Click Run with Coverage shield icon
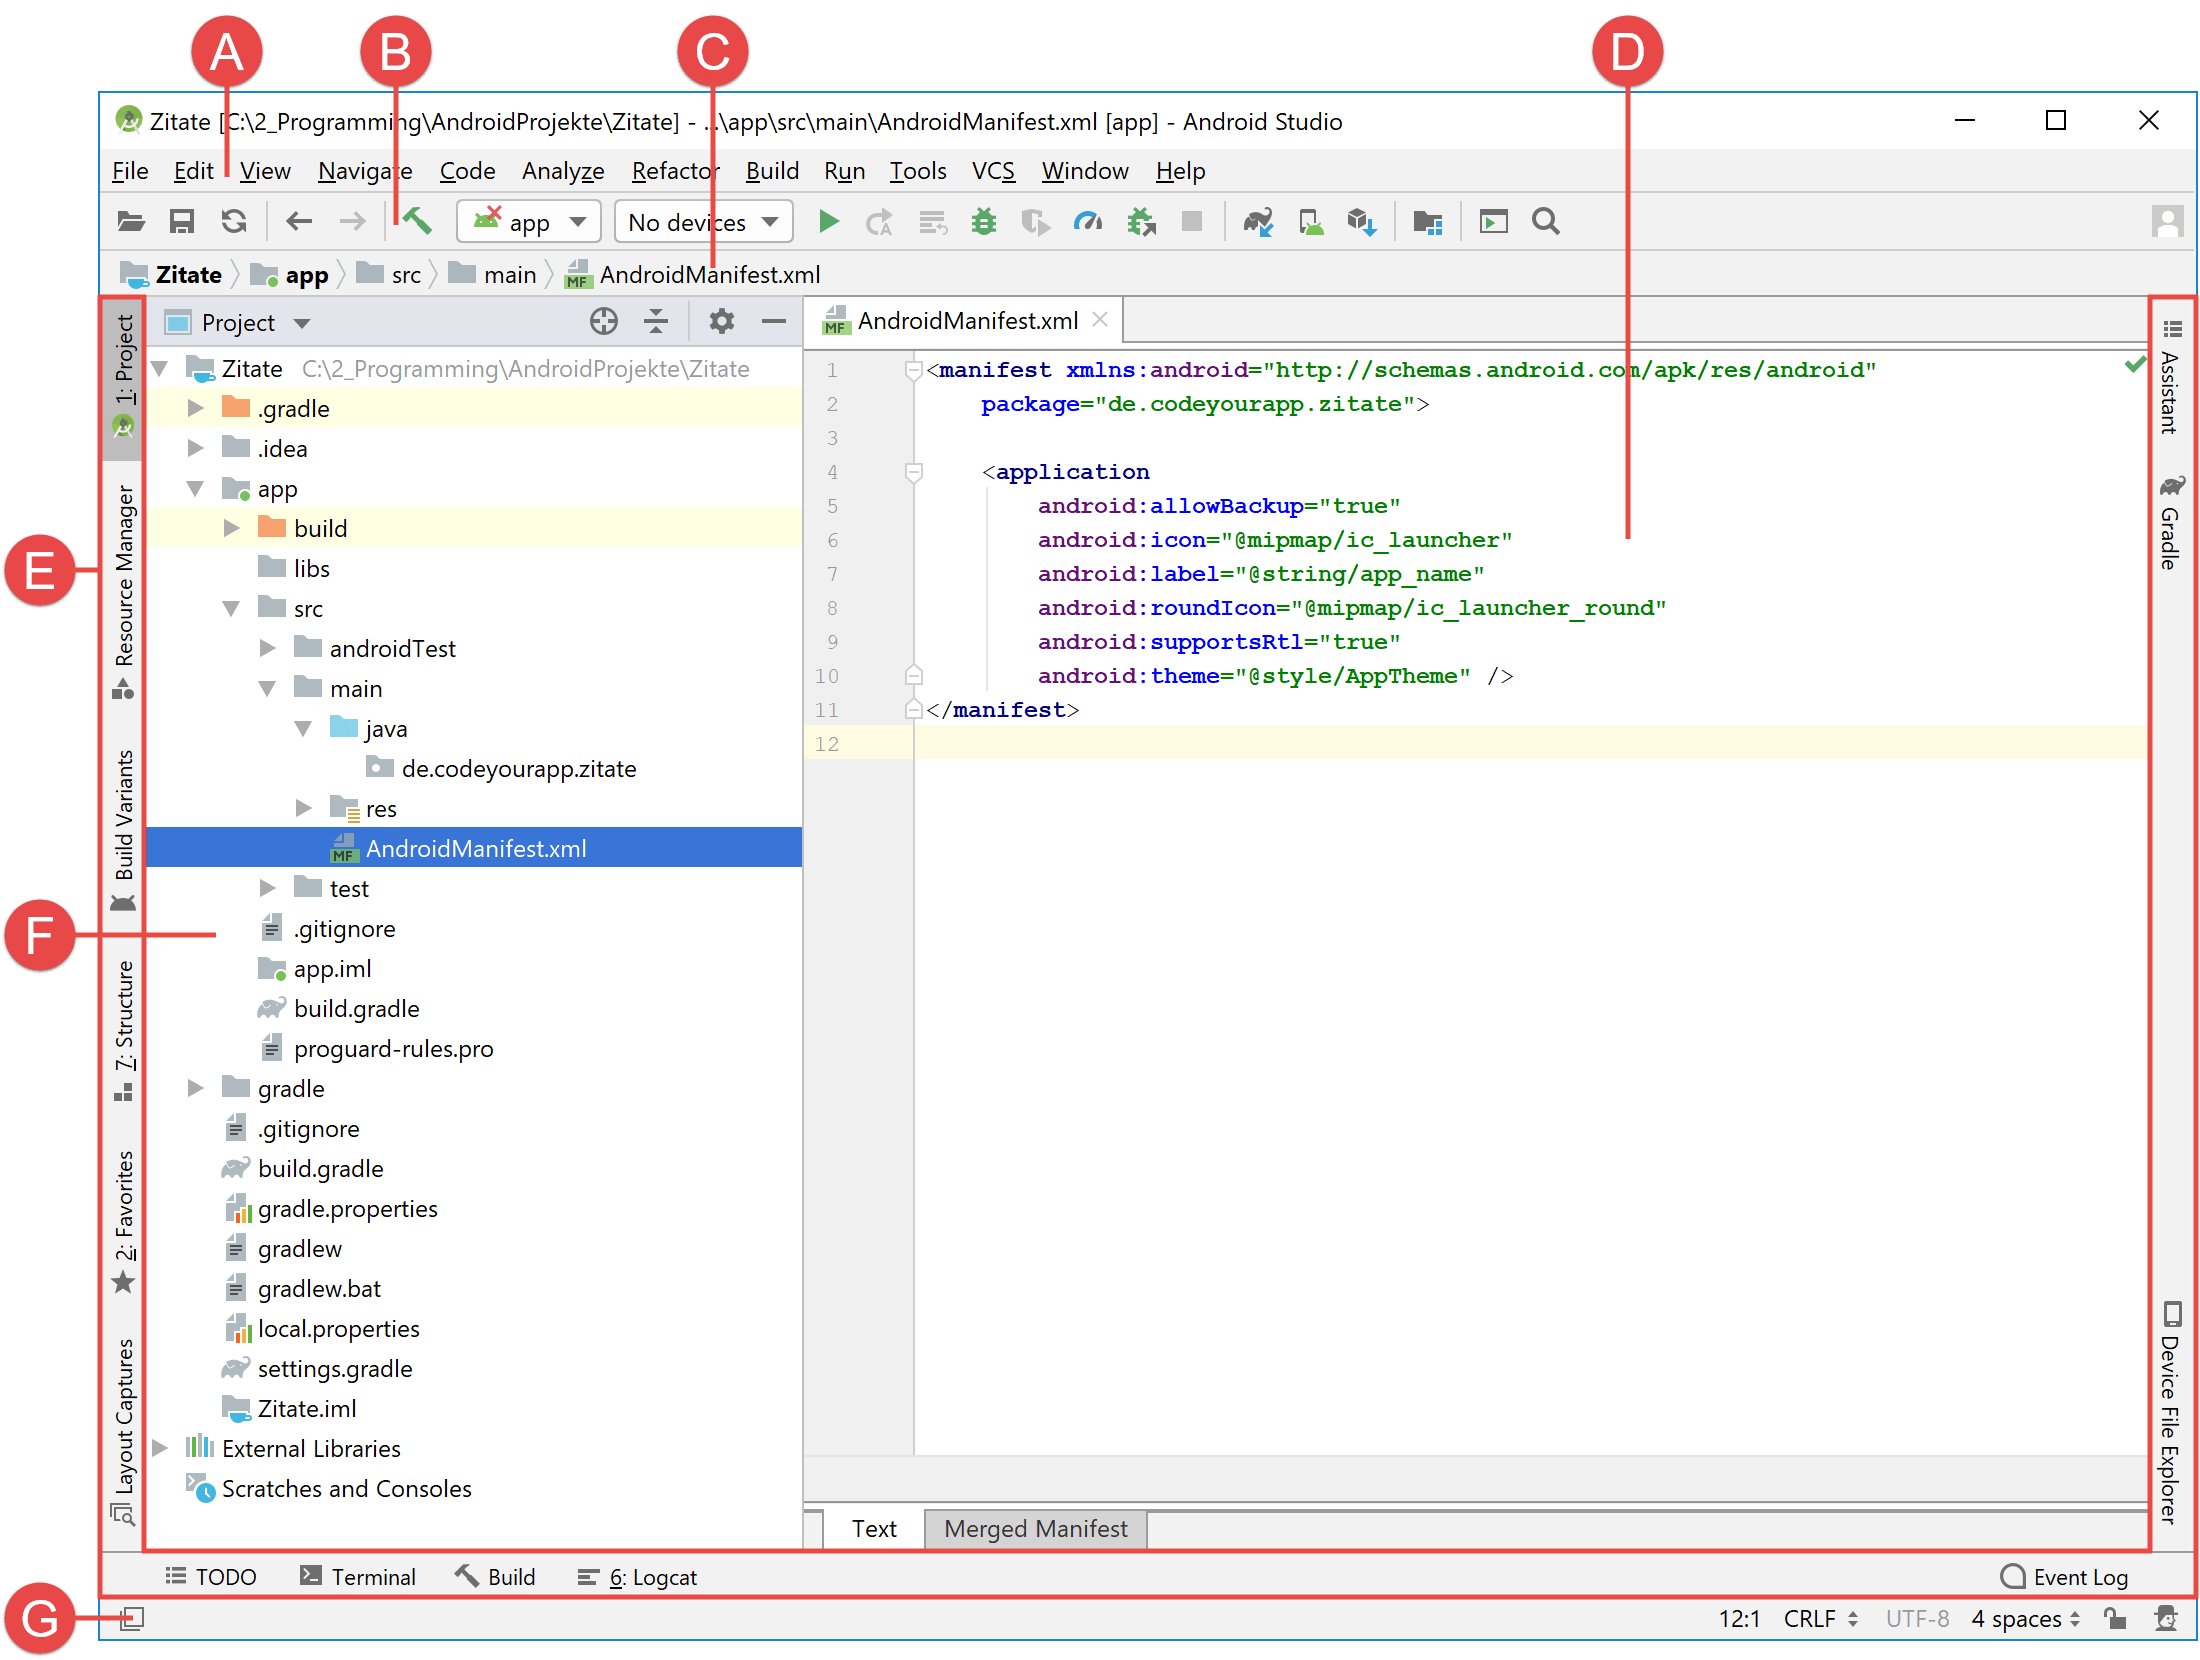 (x=1035, y=222)
